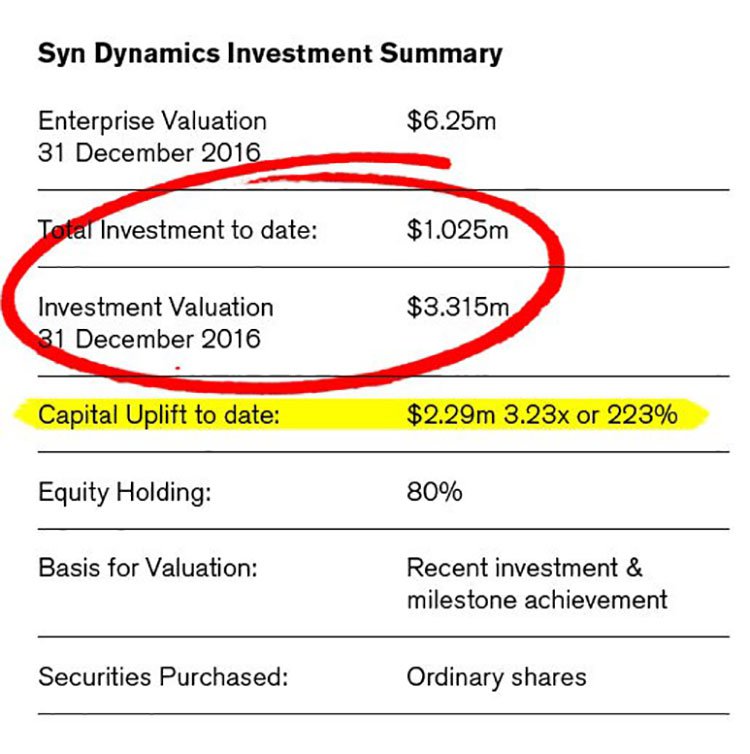Click the 31 December 2016 date under Investment Valuation
Screen dimensions: 750x754
(150, 339)
